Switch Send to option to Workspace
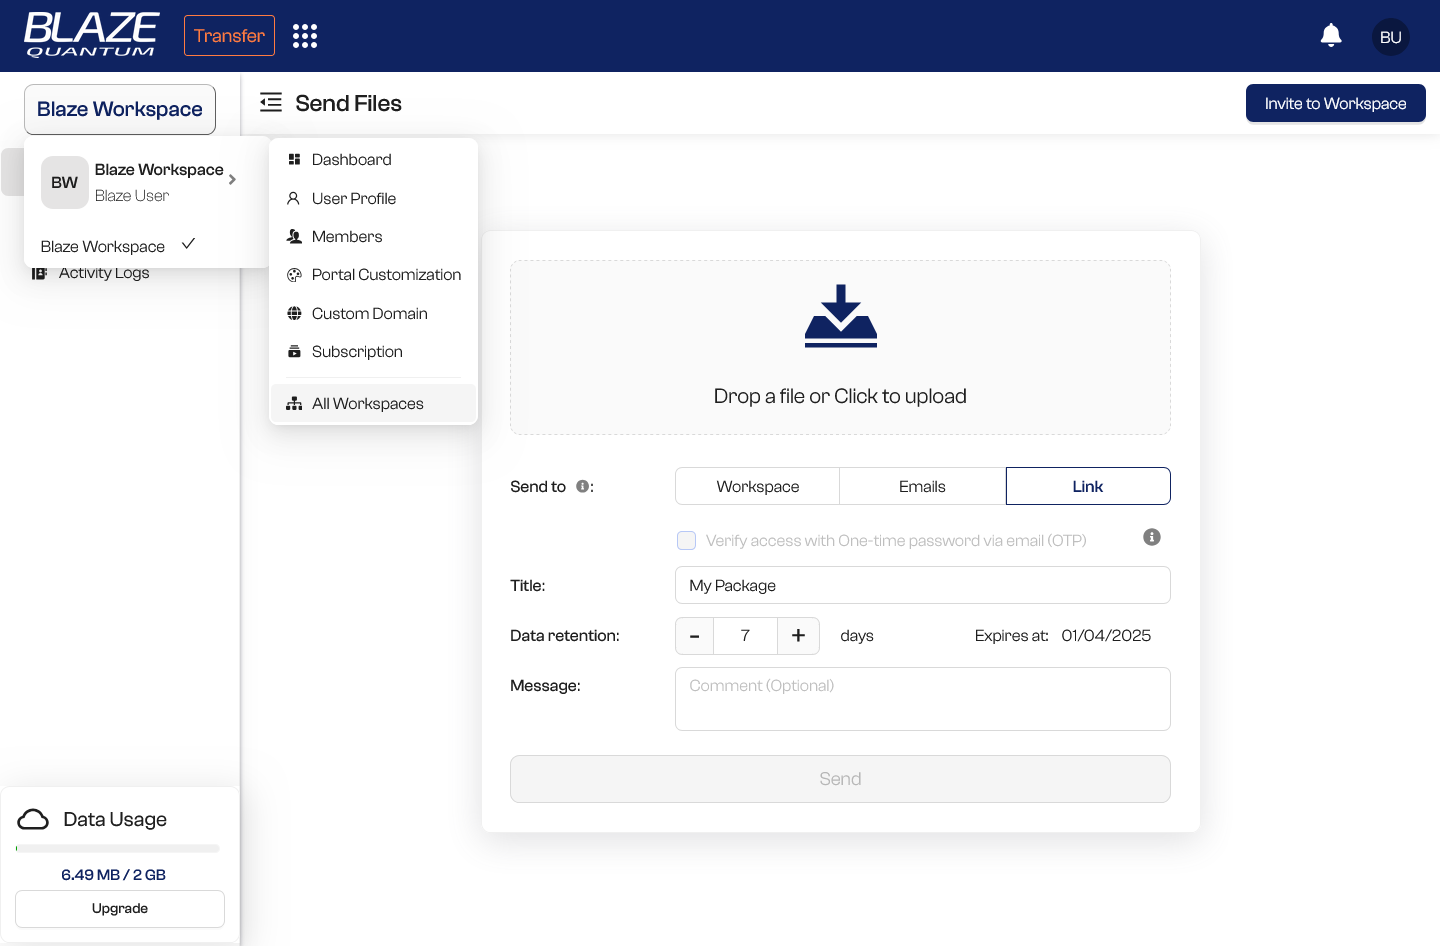 [x=758, y=486]
